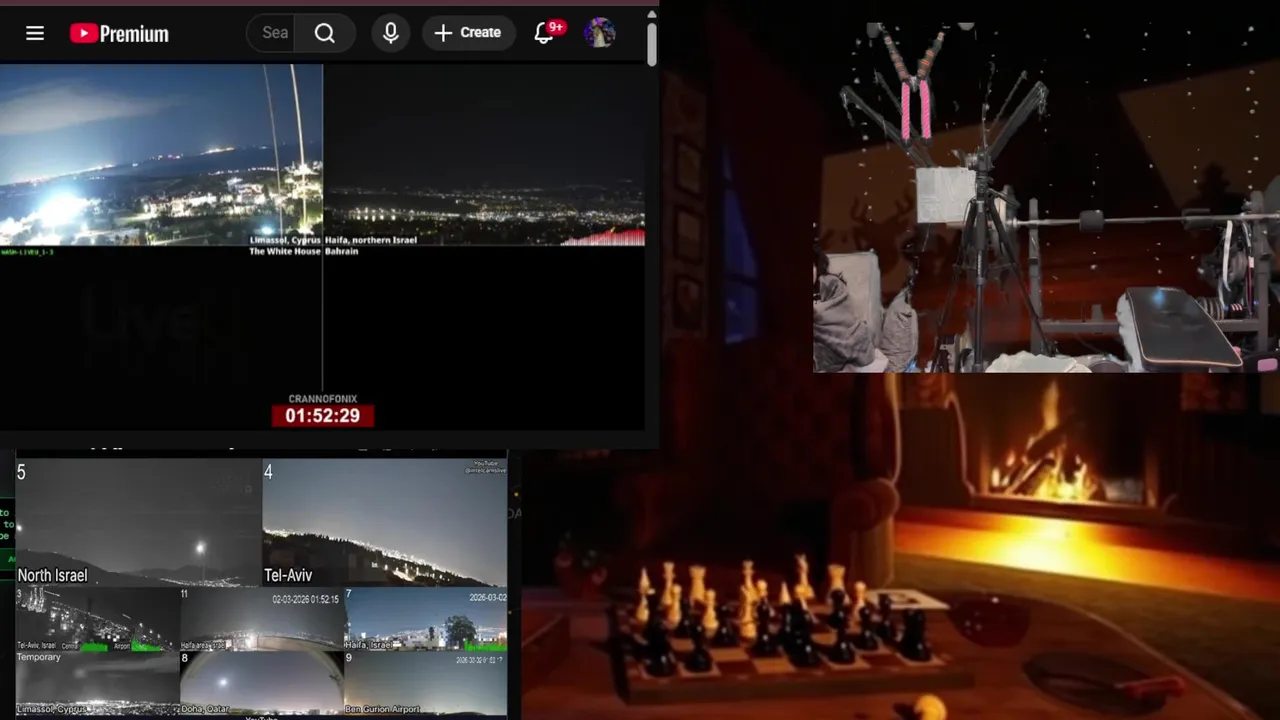Select the Doha, Qatar camera 8 tile
Screen dimensions: 1280x720
pos(261,684)
